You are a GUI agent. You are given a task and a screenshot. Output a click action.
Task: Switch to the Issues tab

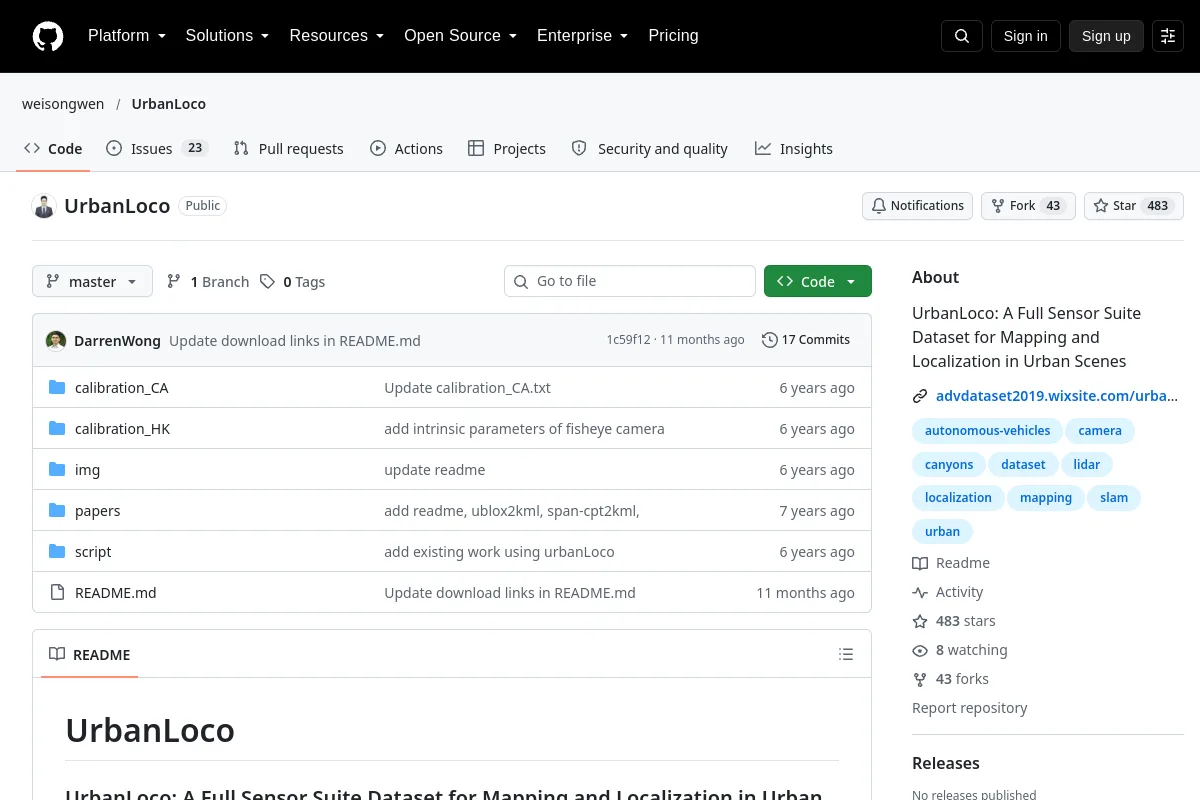point(156,149)
